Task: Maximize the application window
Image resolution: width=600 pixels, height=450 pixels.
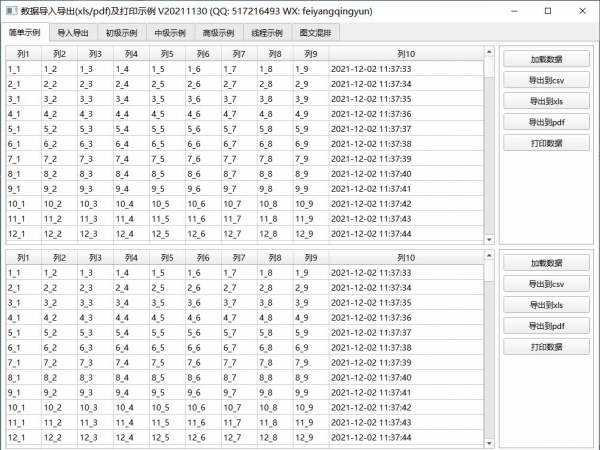Action: (547, 10)
